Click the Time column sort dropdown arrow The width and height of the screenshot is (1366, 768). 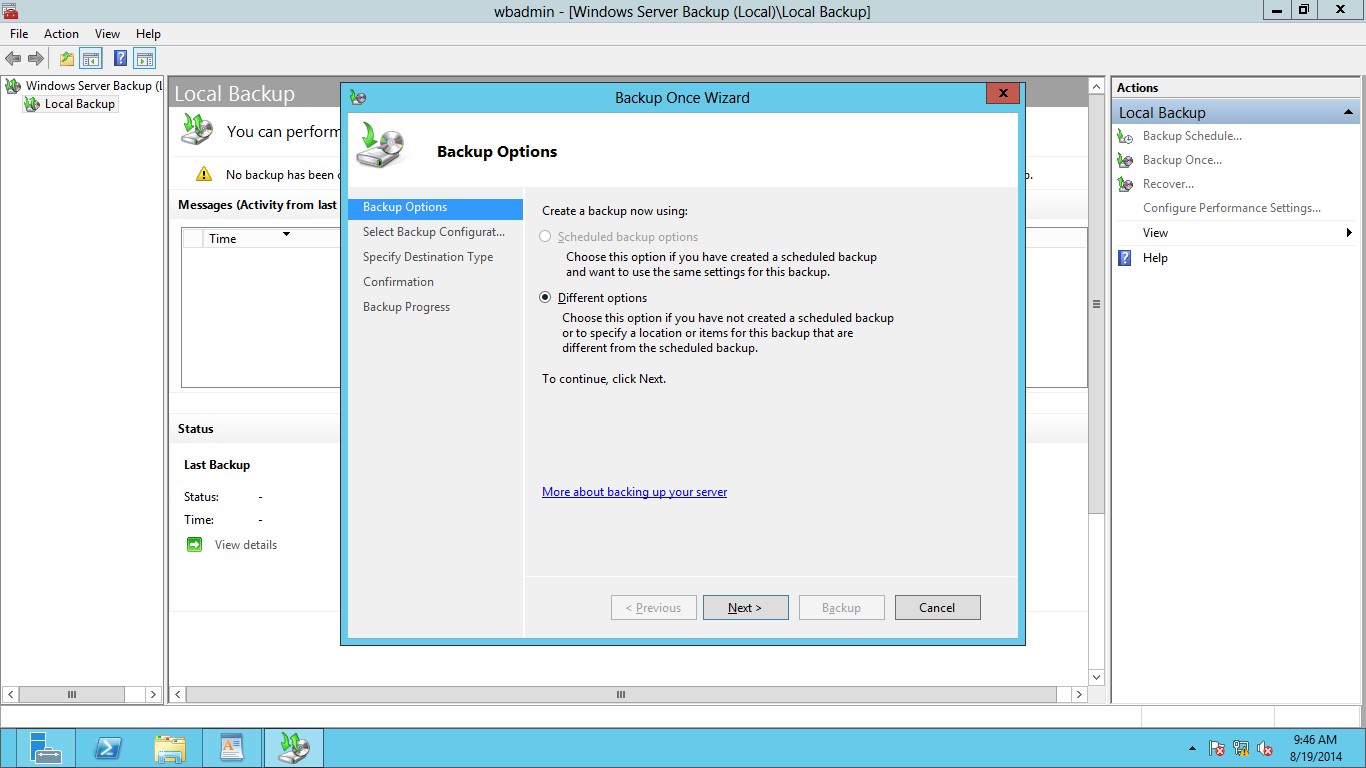coord(286,235)
